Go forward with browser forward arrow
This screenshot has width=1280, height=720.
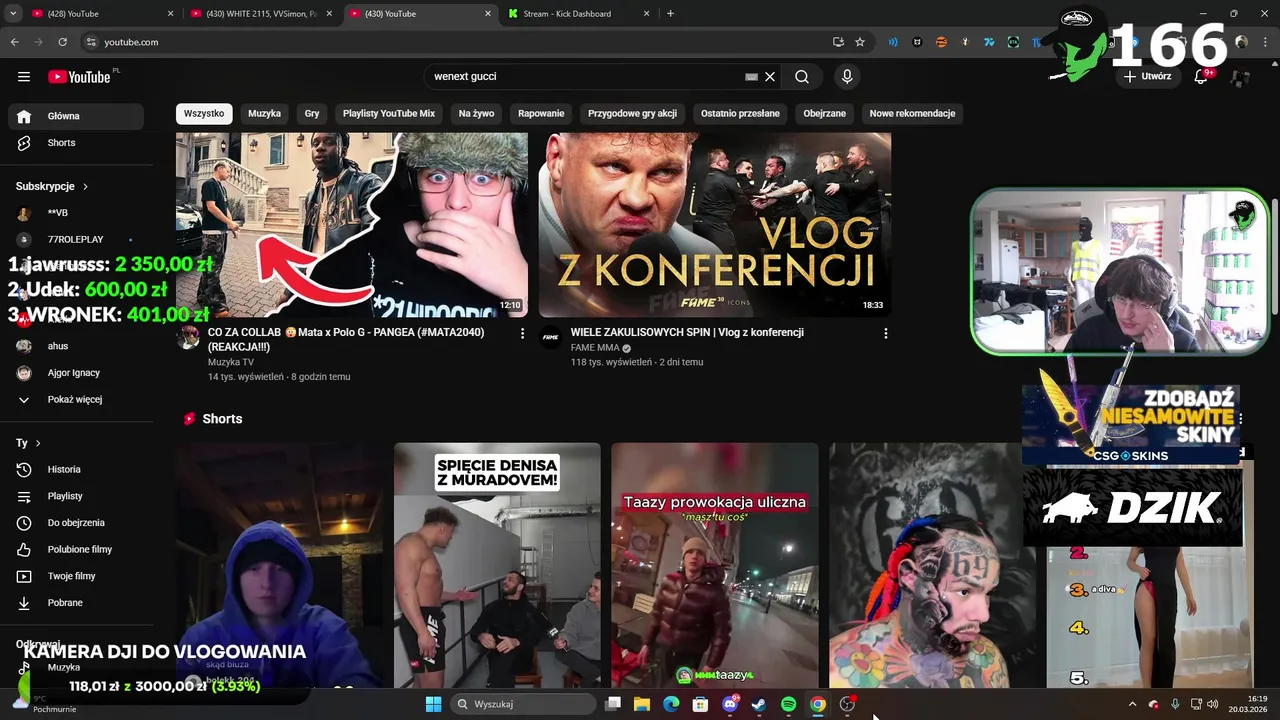[38, 42]
